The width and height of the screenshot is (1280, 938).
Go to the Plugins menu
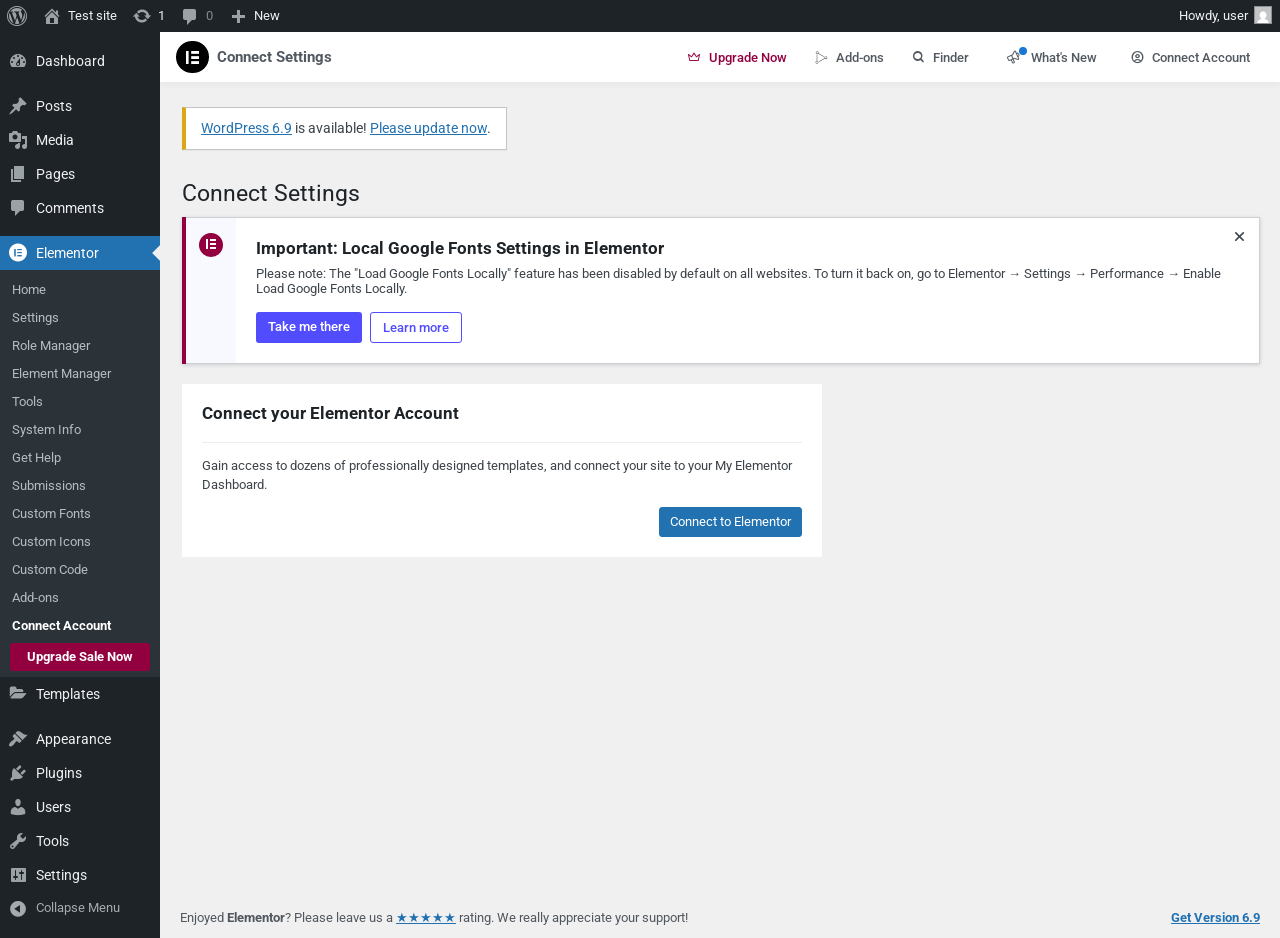click(x=58, y=773)
